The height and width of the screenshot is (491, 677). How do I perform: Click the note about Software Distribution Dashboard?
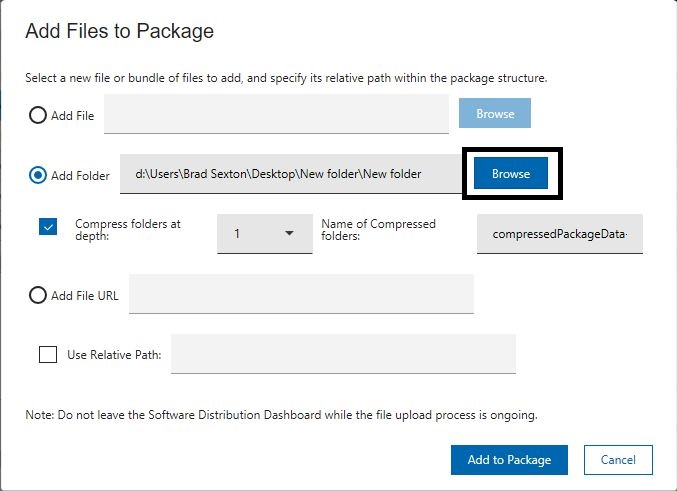click(x=281, y=414)
